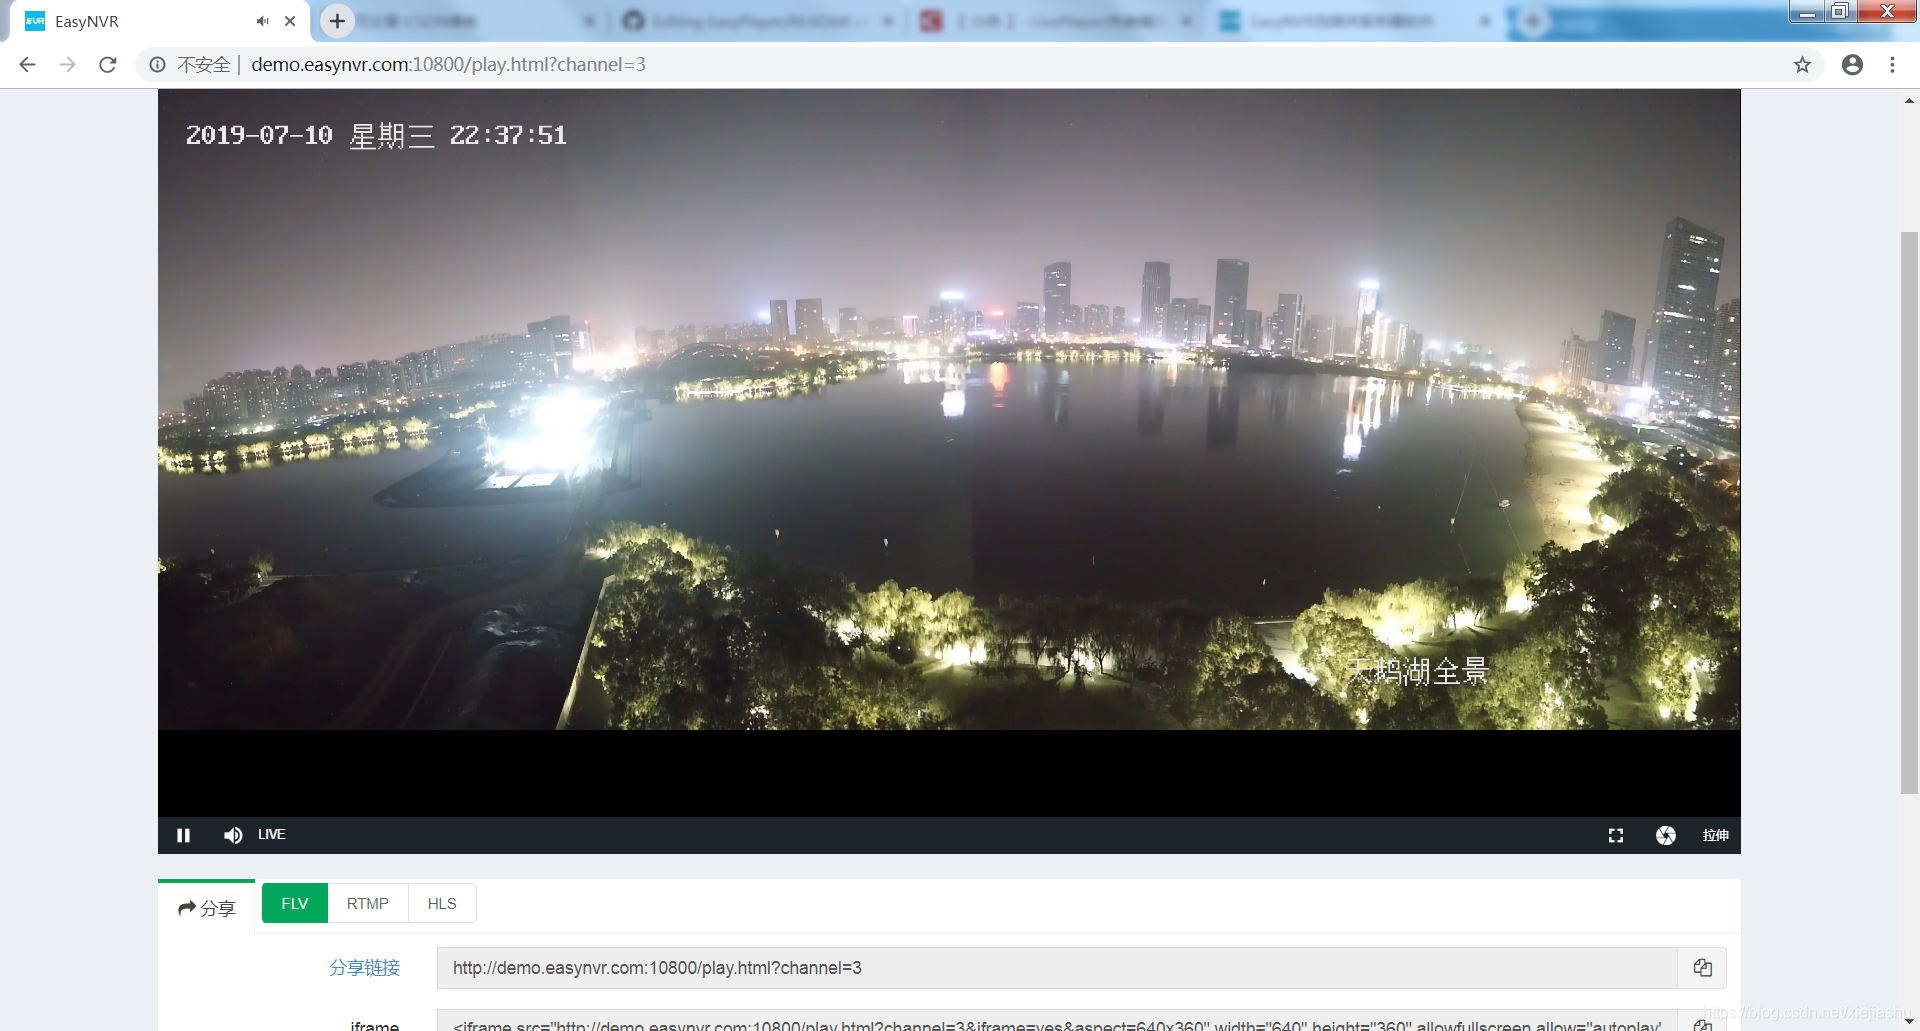This screenshot has width=1920, height=1031.
Task: Open the Chrome profile menu
Action: pyautogui.click(x=1852, y=65)
